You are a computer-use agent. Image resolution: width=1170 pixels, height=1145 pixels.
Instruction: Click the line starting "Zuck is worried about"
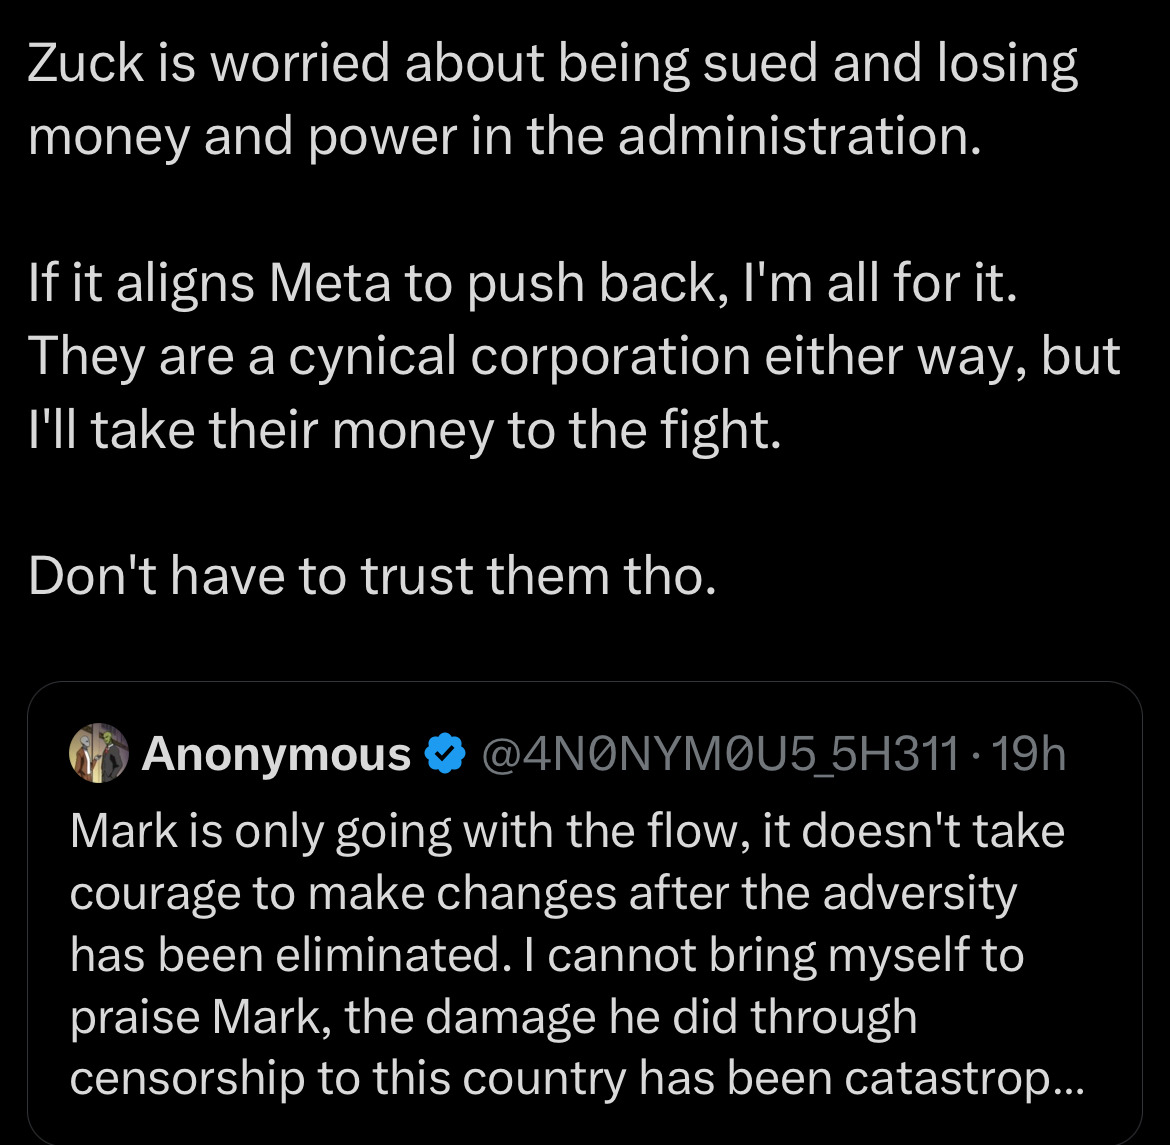(552, 63)
